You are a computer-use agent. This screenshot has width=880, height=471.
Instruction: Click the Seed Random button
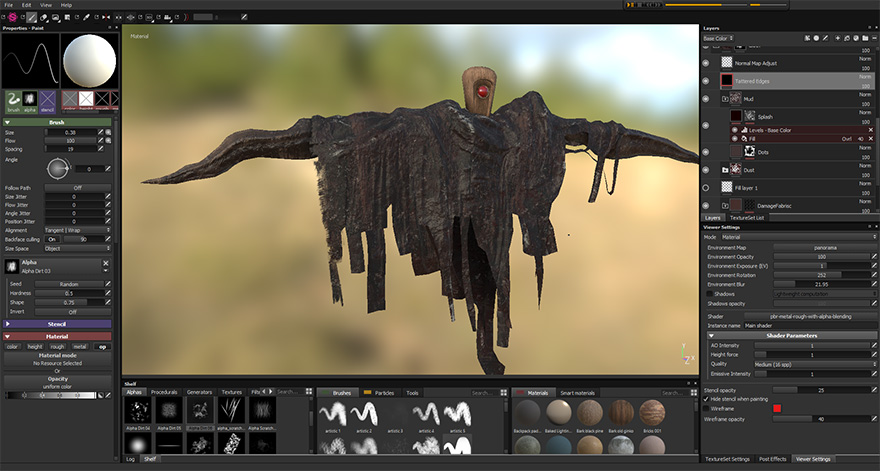coord(69,284)
